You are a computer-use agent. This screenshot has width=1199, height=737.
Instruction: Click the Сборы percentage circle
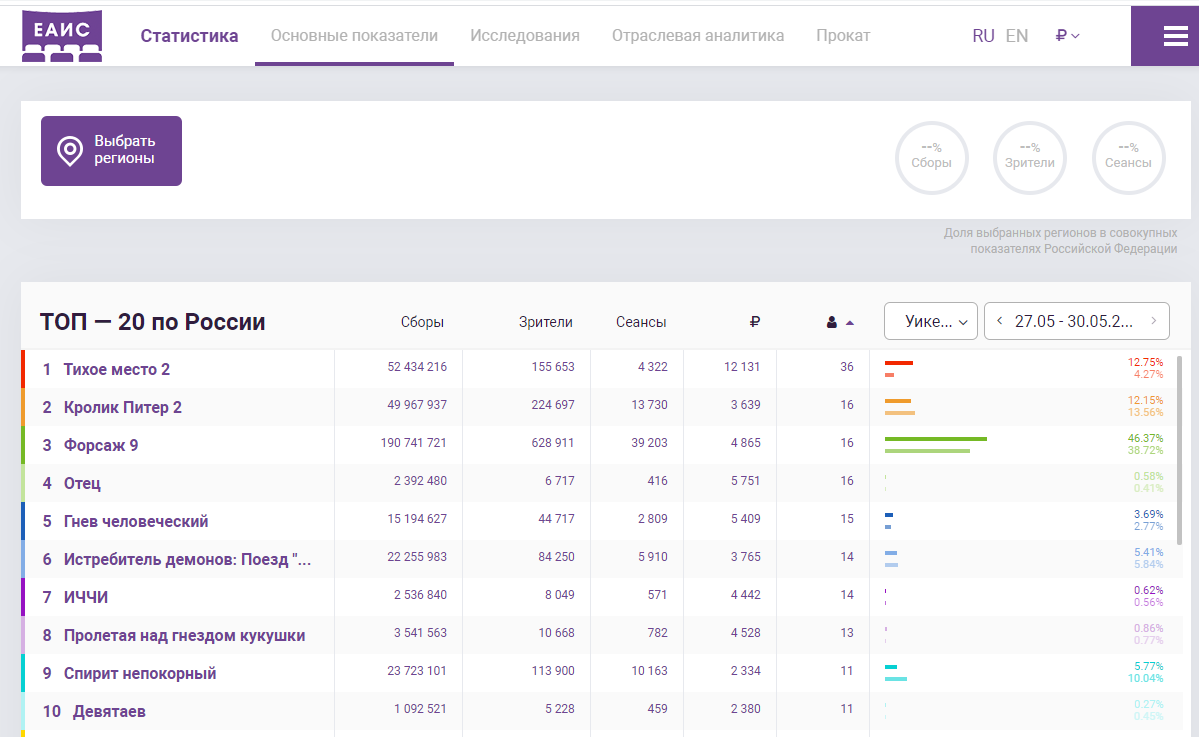931,157
